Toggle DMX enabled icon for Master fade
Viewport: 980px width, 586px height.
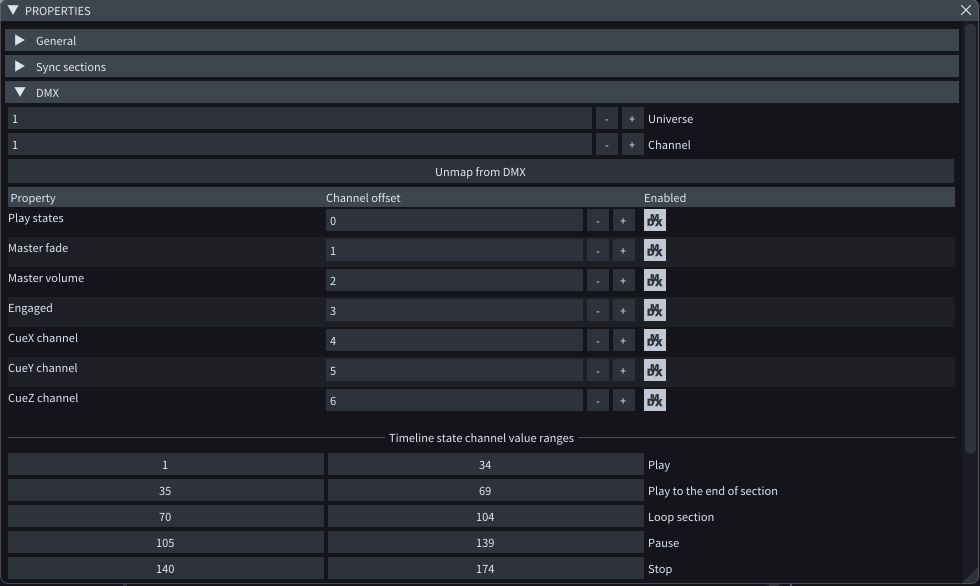pos(655,251)
